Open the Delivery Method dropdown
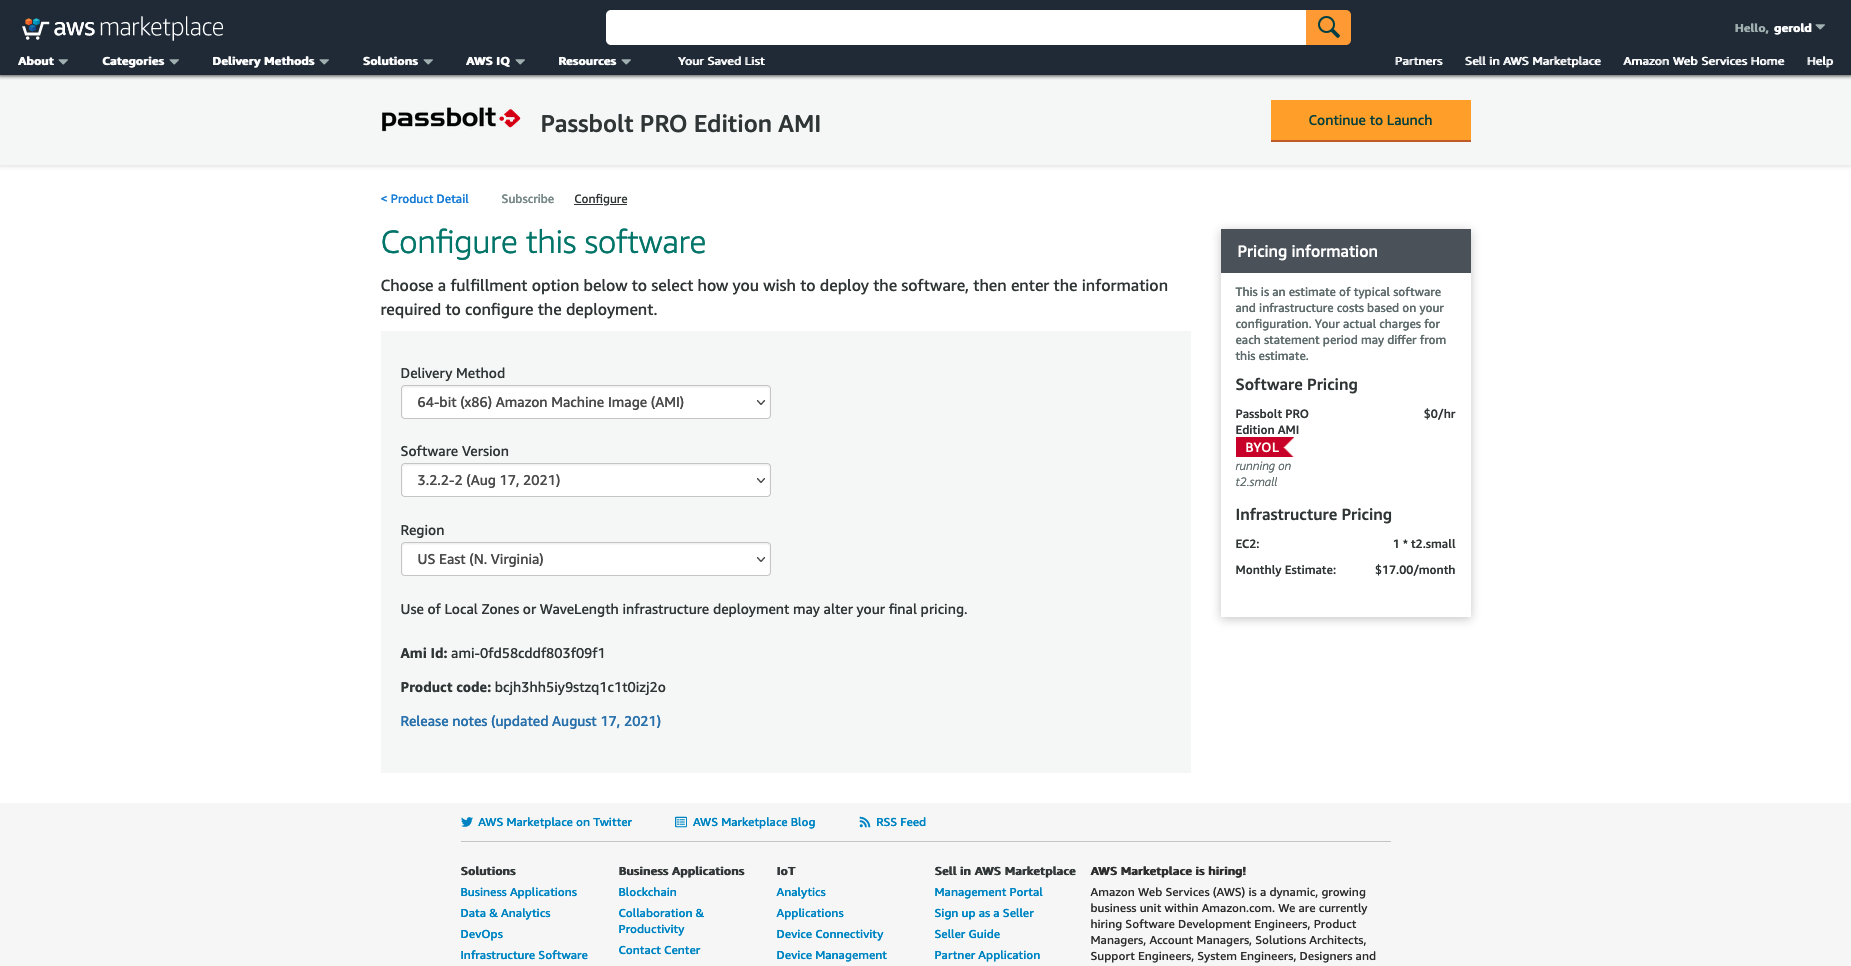 click(586, 402)
